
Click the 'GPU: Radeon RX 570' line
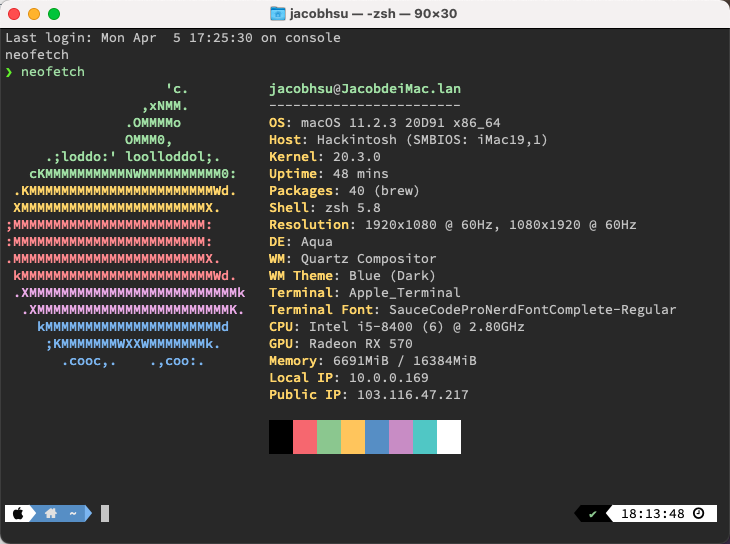(341, 344)
